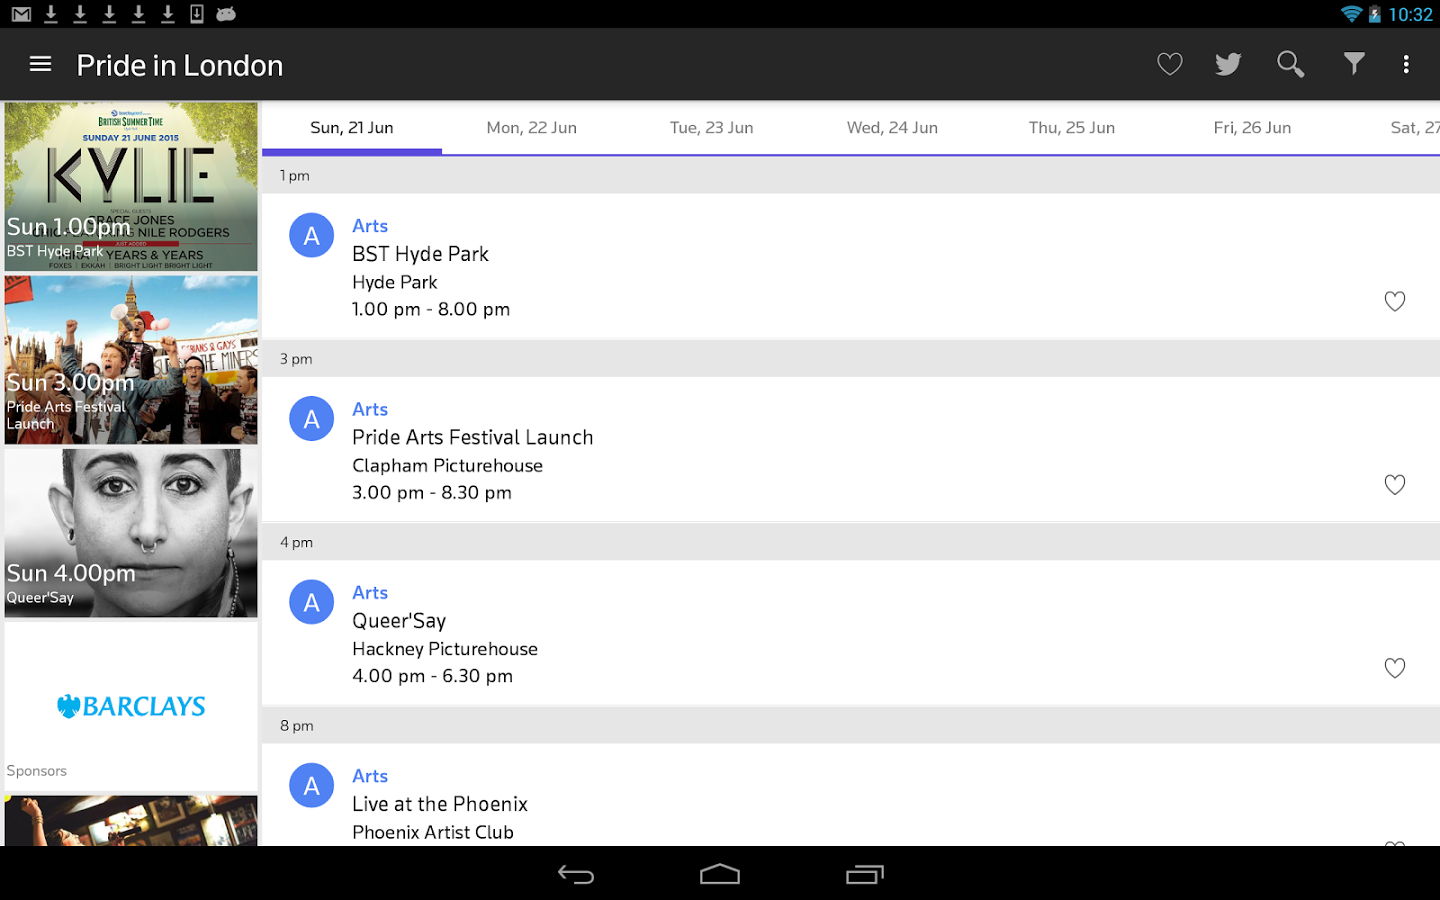Tap the mail notification icon in status bar

click(x=21, y=14)
